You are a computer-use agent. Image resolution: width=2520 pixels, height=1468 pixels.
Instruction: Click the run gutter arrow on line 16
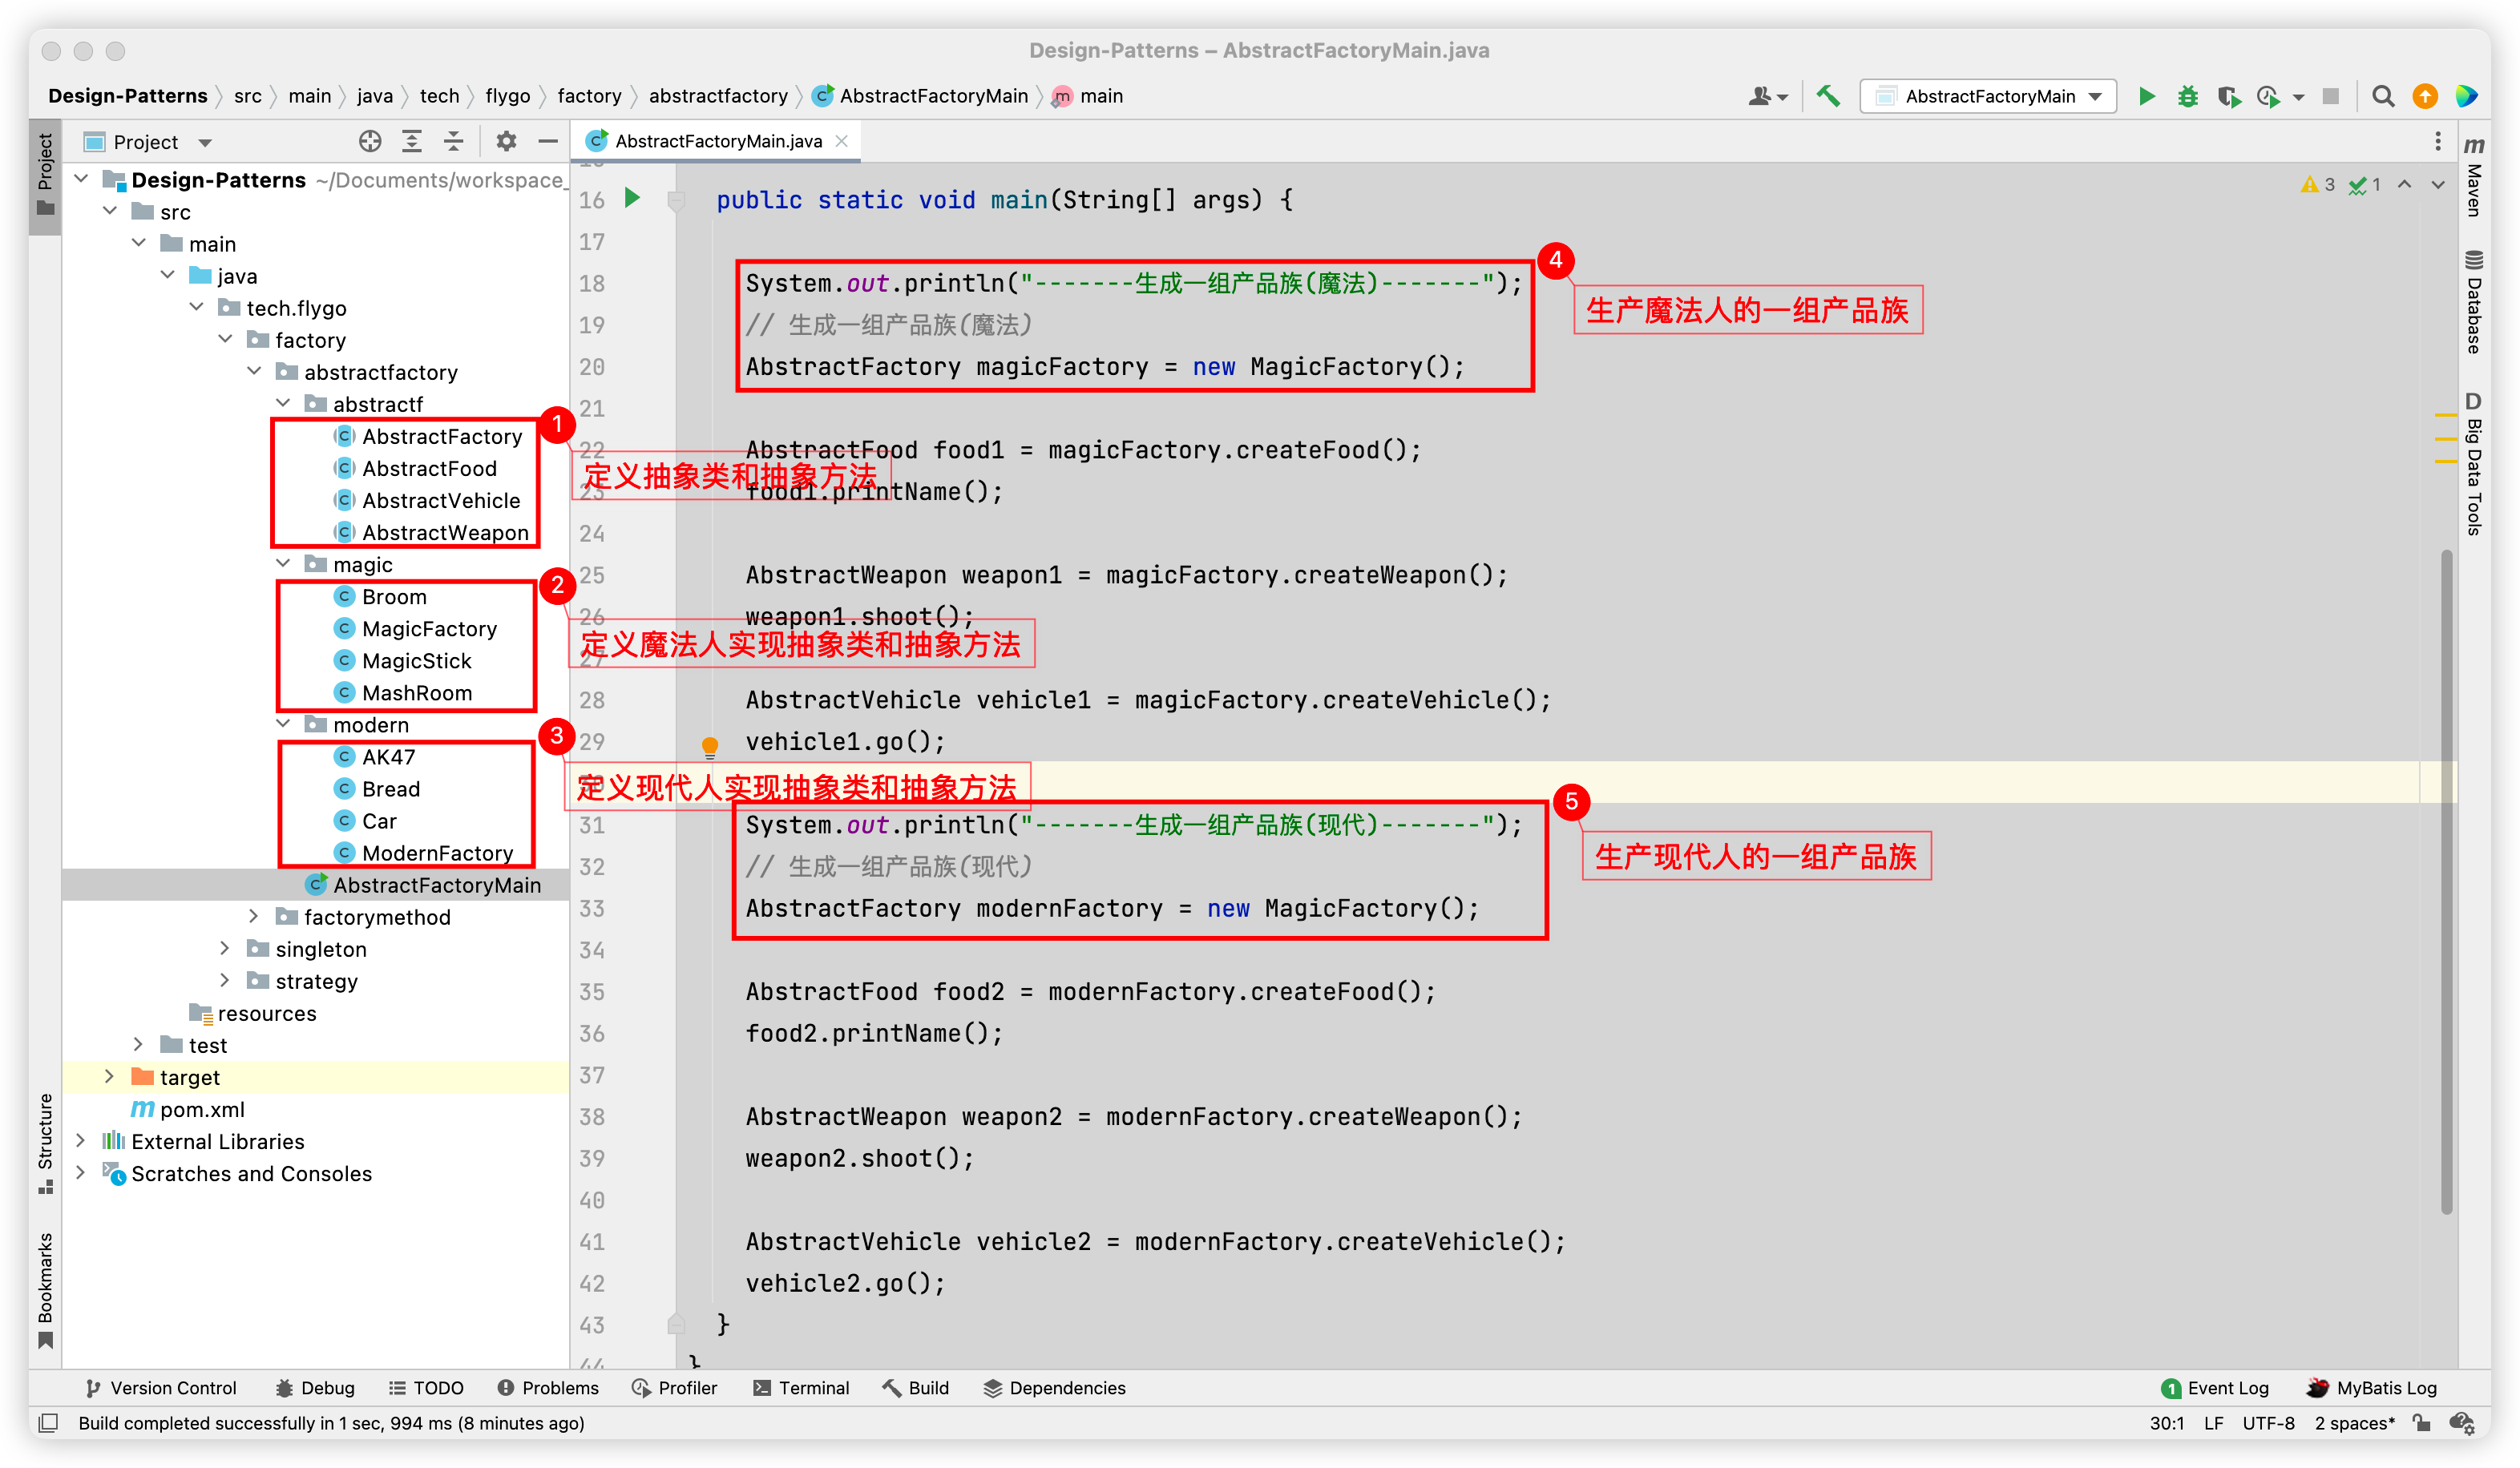(632, 198)
